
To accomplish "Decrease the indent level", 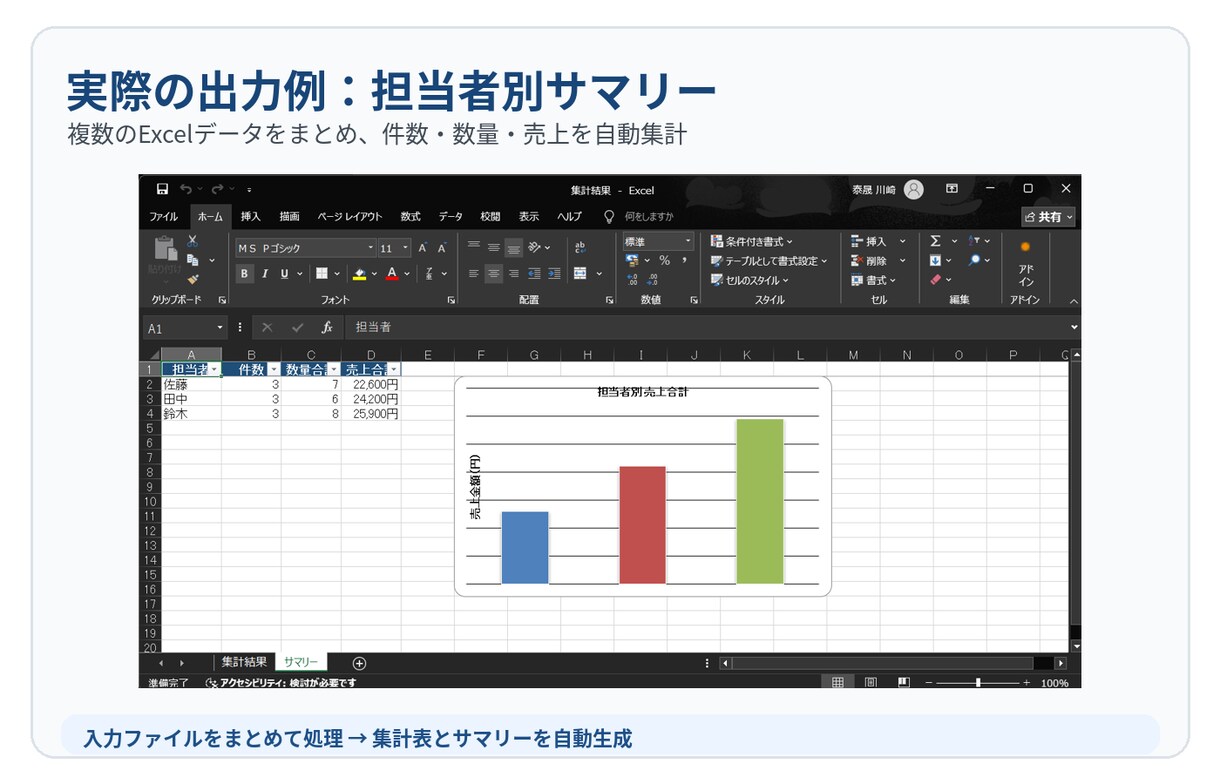I will click(x=534, y=273).
